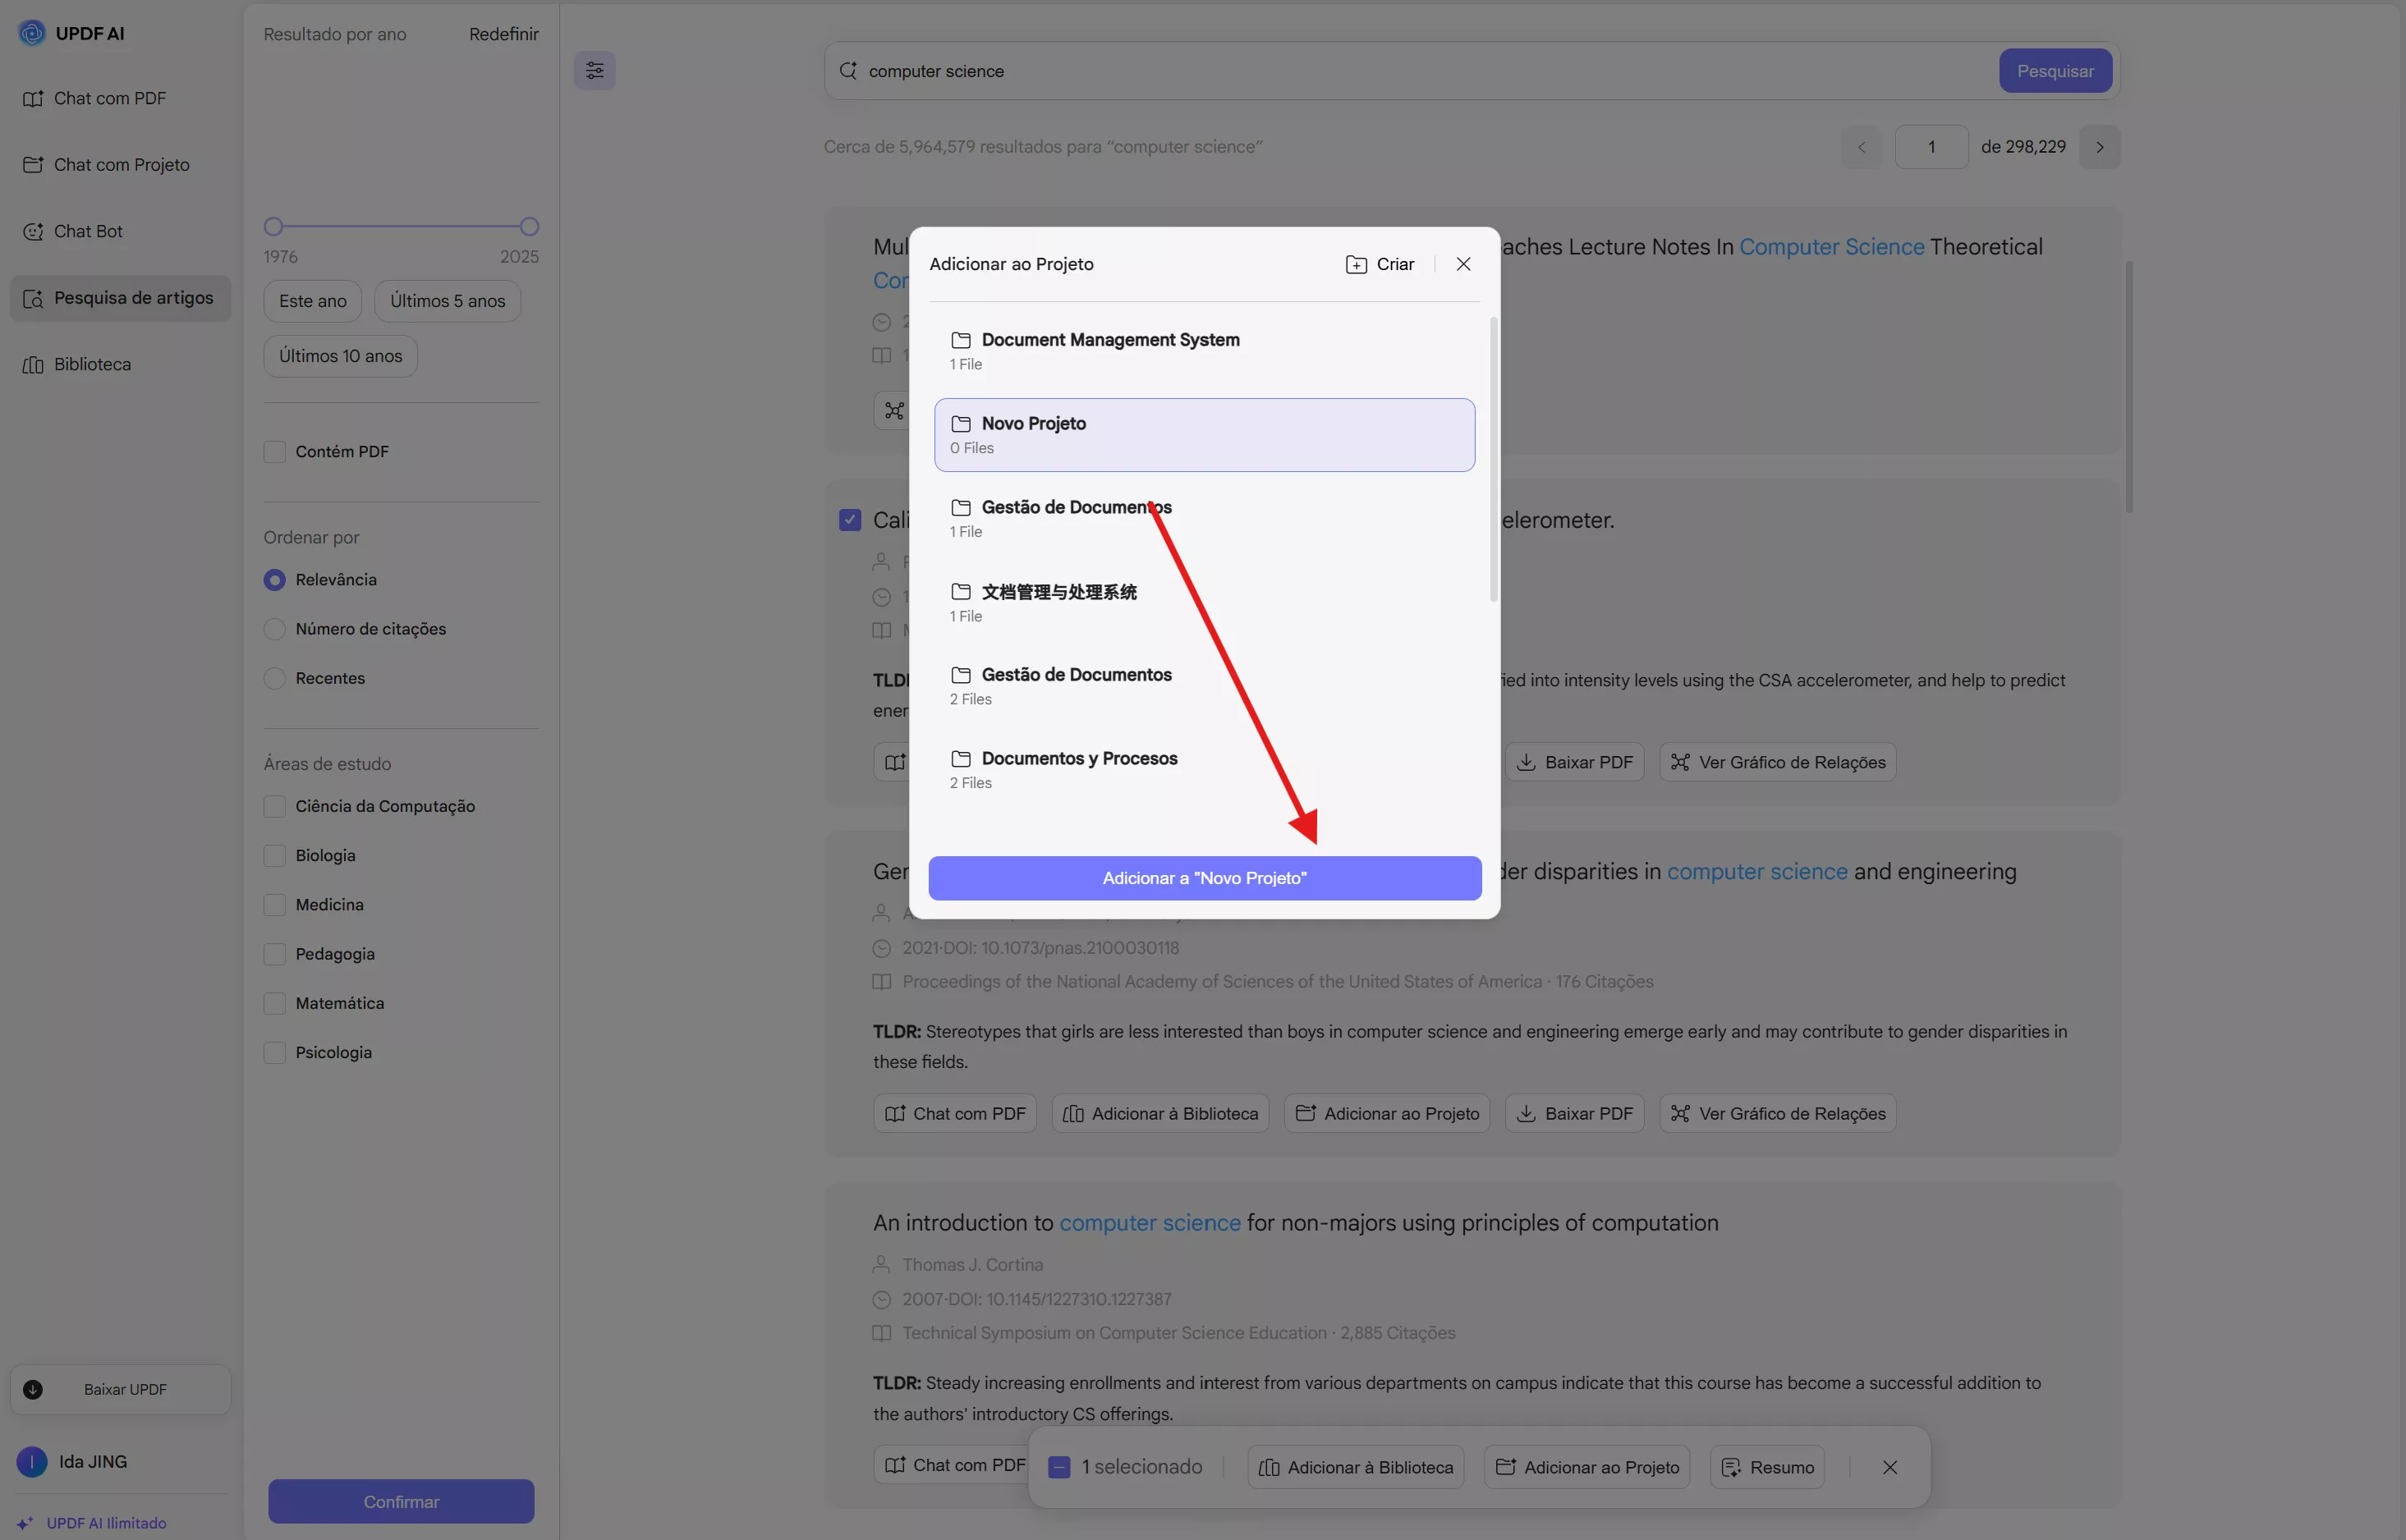Select Gestão de Documentos with 2 Files
Screen dimensions: 2406x1540
[1204, 686]
